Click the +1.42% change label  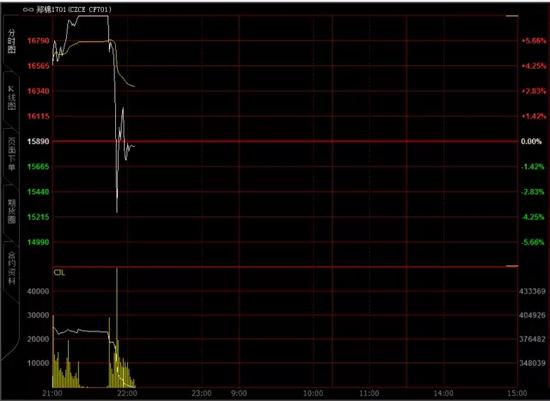pyautogui.click(x=534, y=116)
